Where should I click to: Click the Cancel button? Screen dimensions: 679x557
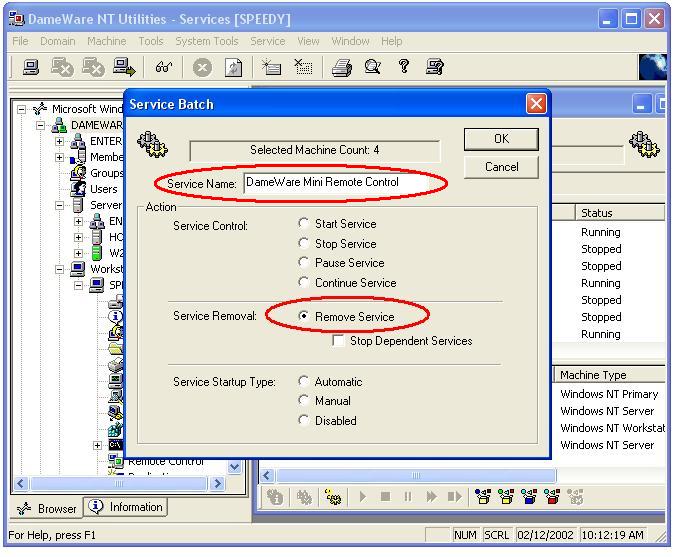coord(501,167)
